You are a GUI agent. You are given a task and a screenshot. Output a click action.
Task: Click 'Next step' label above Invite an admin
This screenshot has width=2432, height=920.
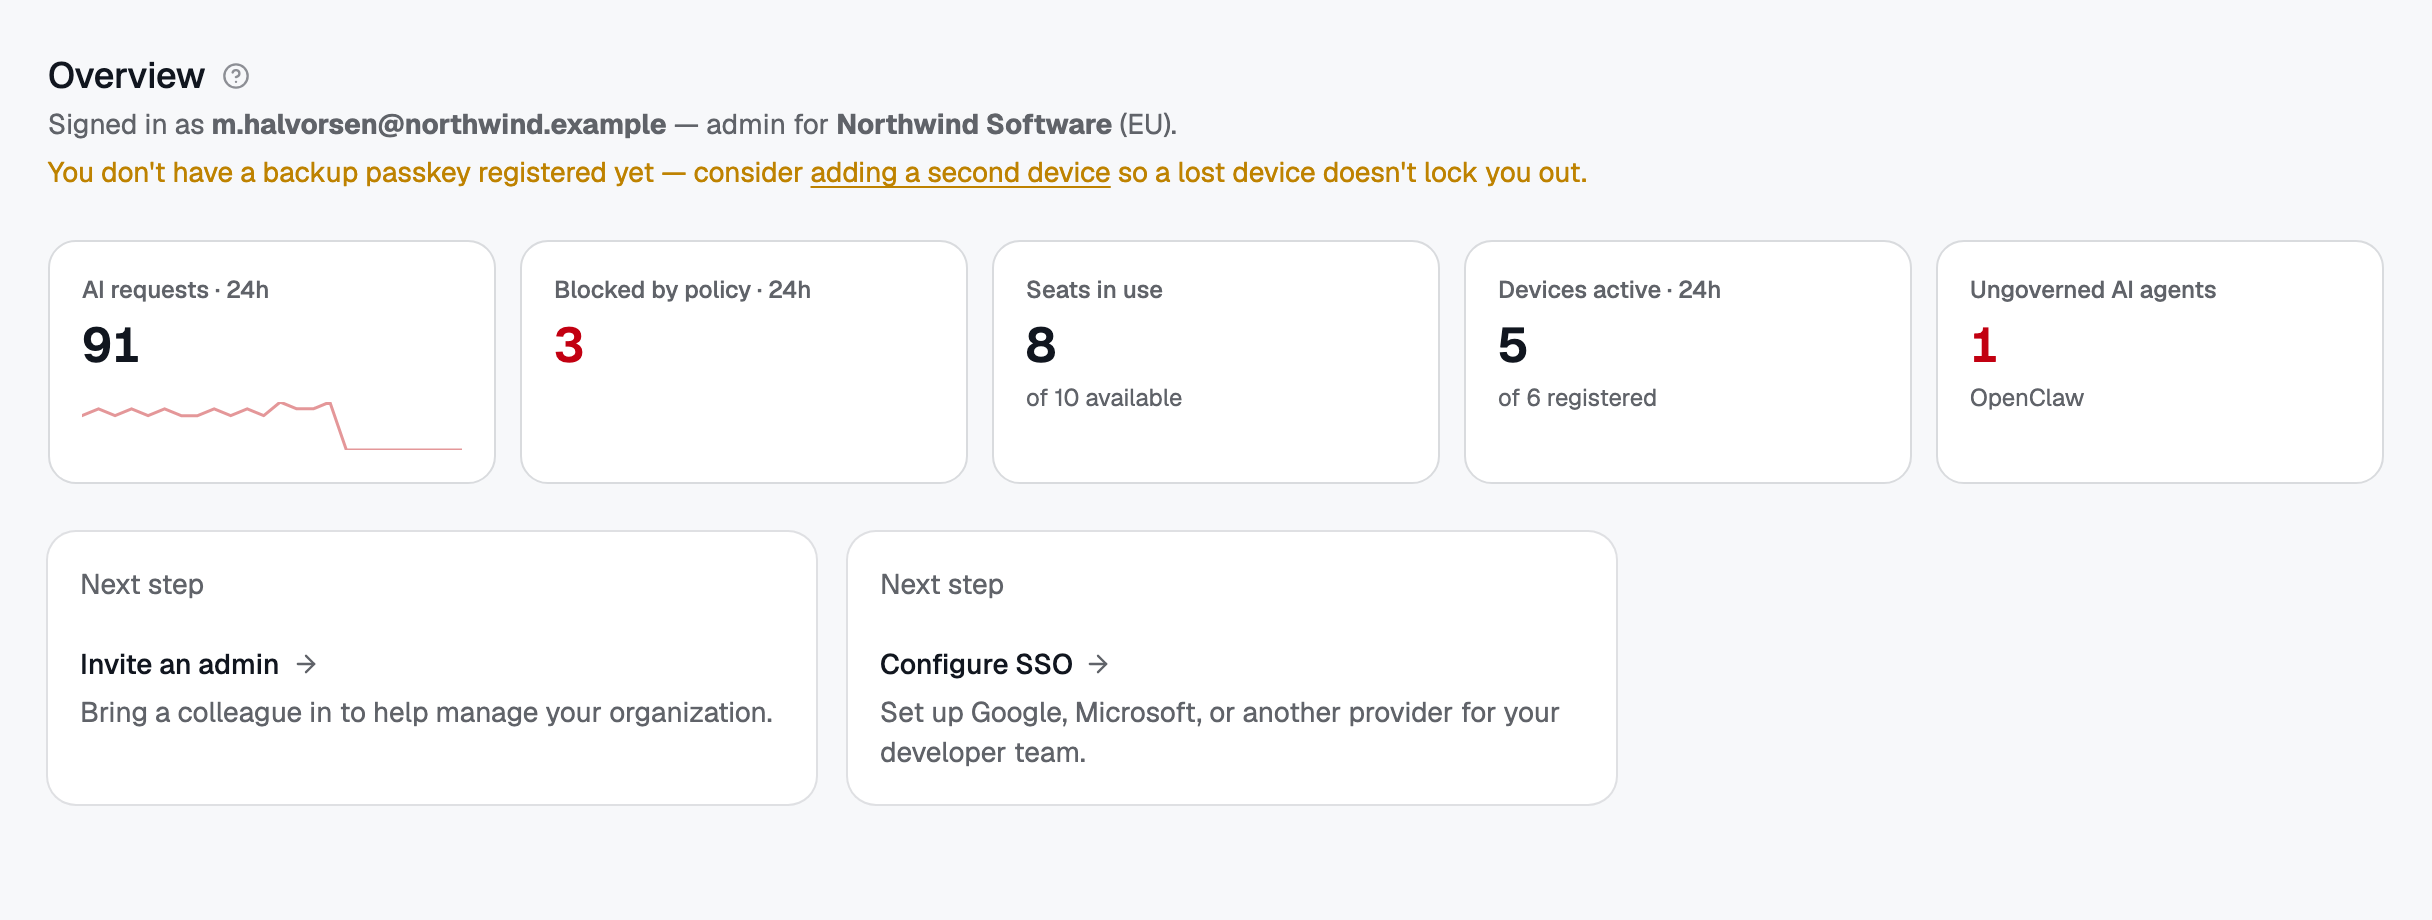pos(142,584)
